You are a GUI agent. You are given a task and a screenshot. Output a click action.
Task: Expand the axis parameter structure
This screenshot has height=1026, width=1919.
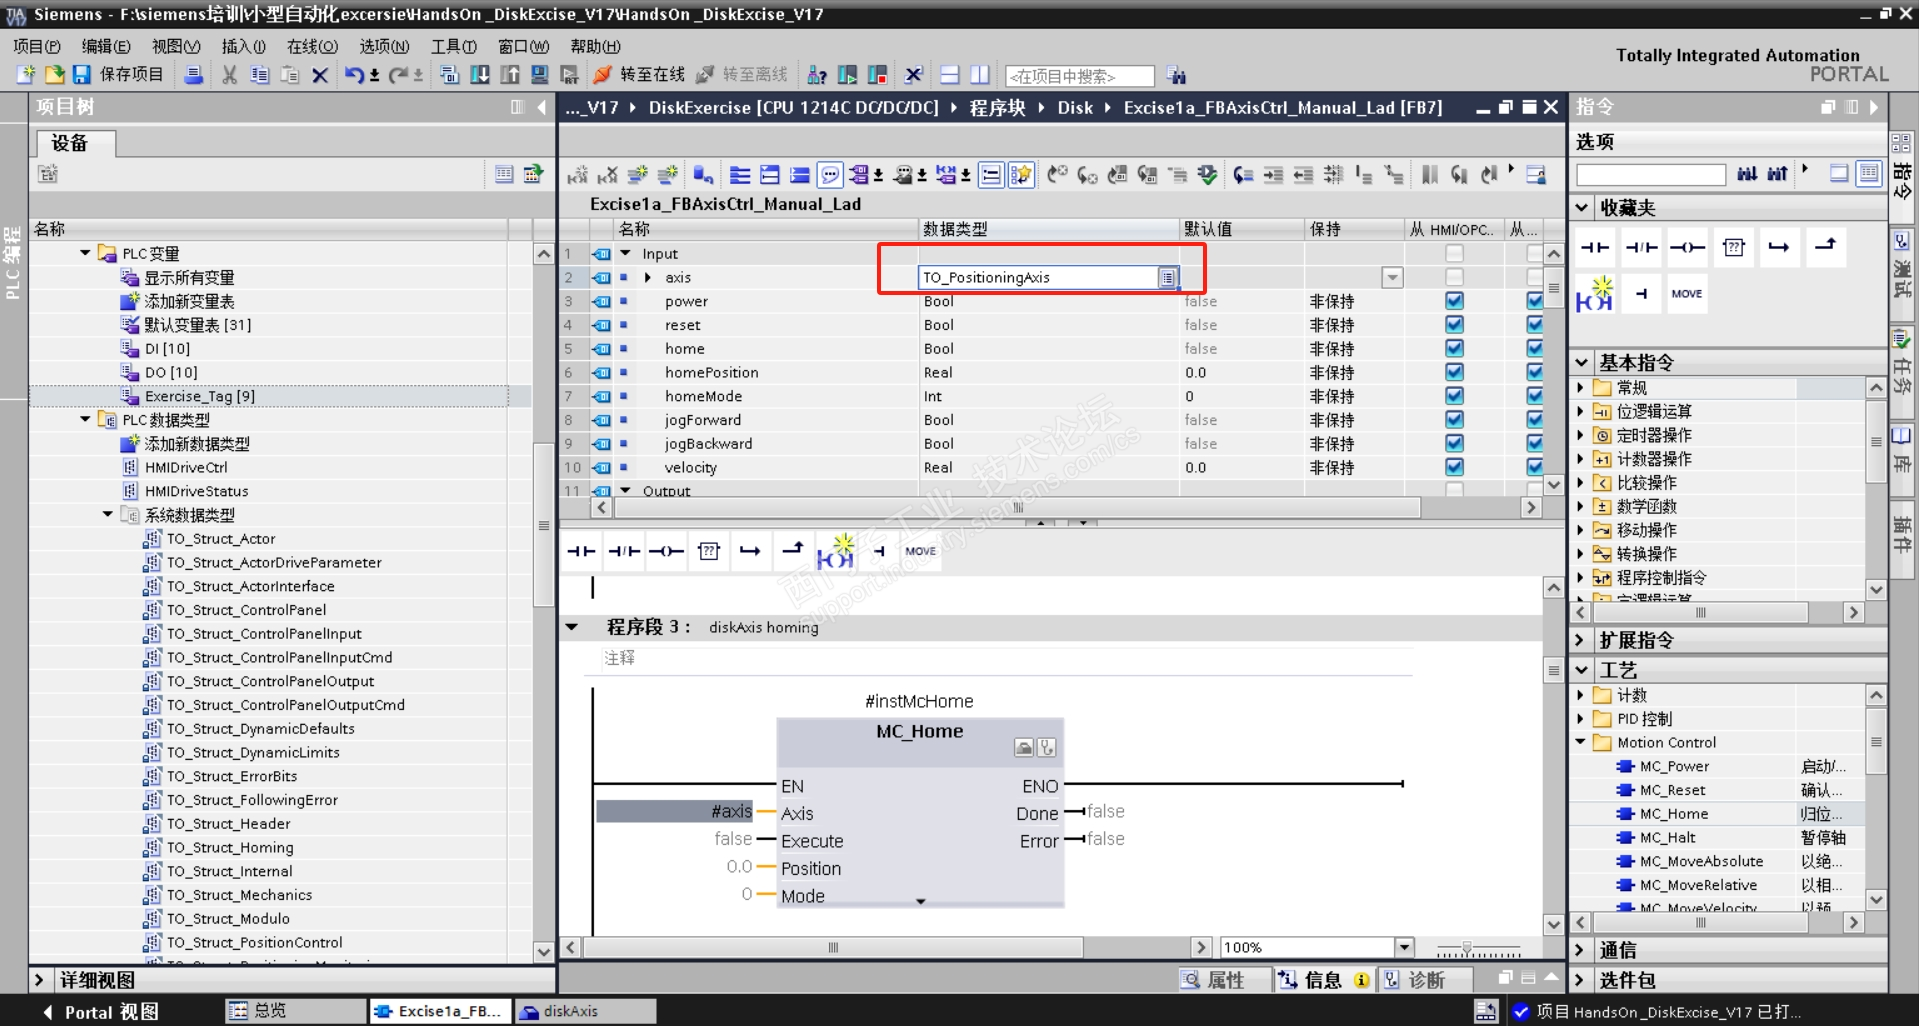pos(648,278)
